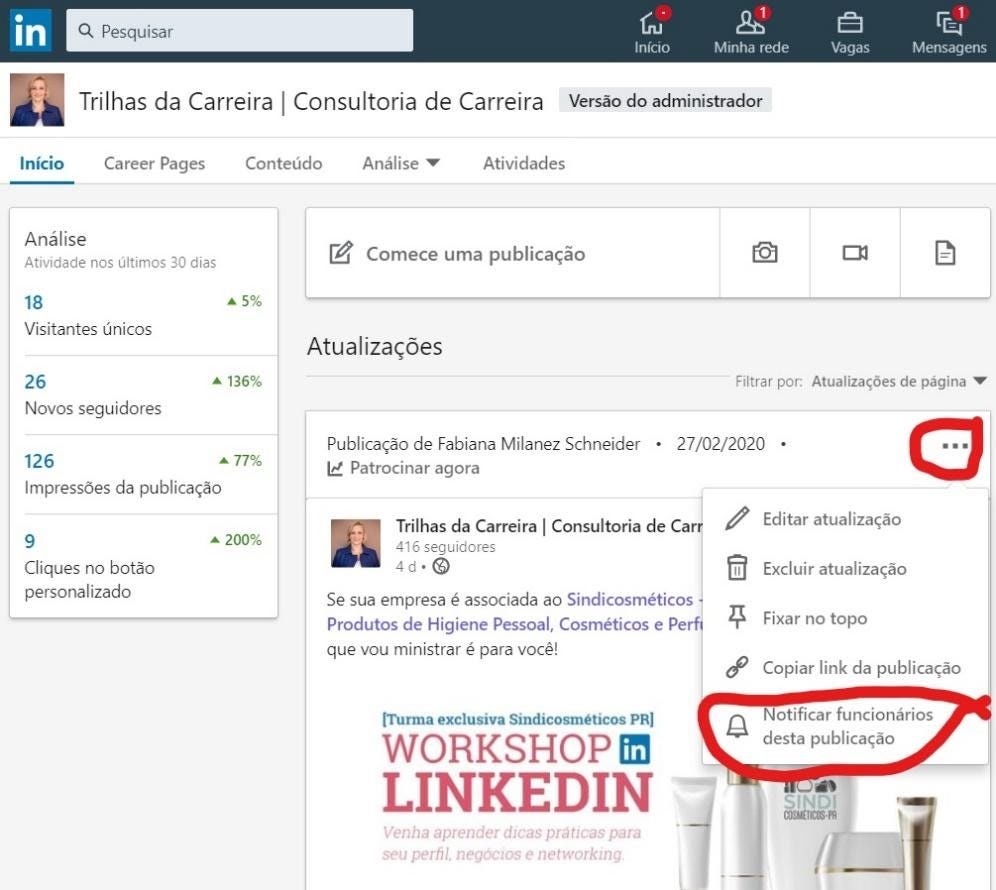Image resolution: width=996 pixels, height=890 pixels.
Task: Click Produtos de Higiene Pessoal link
Action: point(514,624)
